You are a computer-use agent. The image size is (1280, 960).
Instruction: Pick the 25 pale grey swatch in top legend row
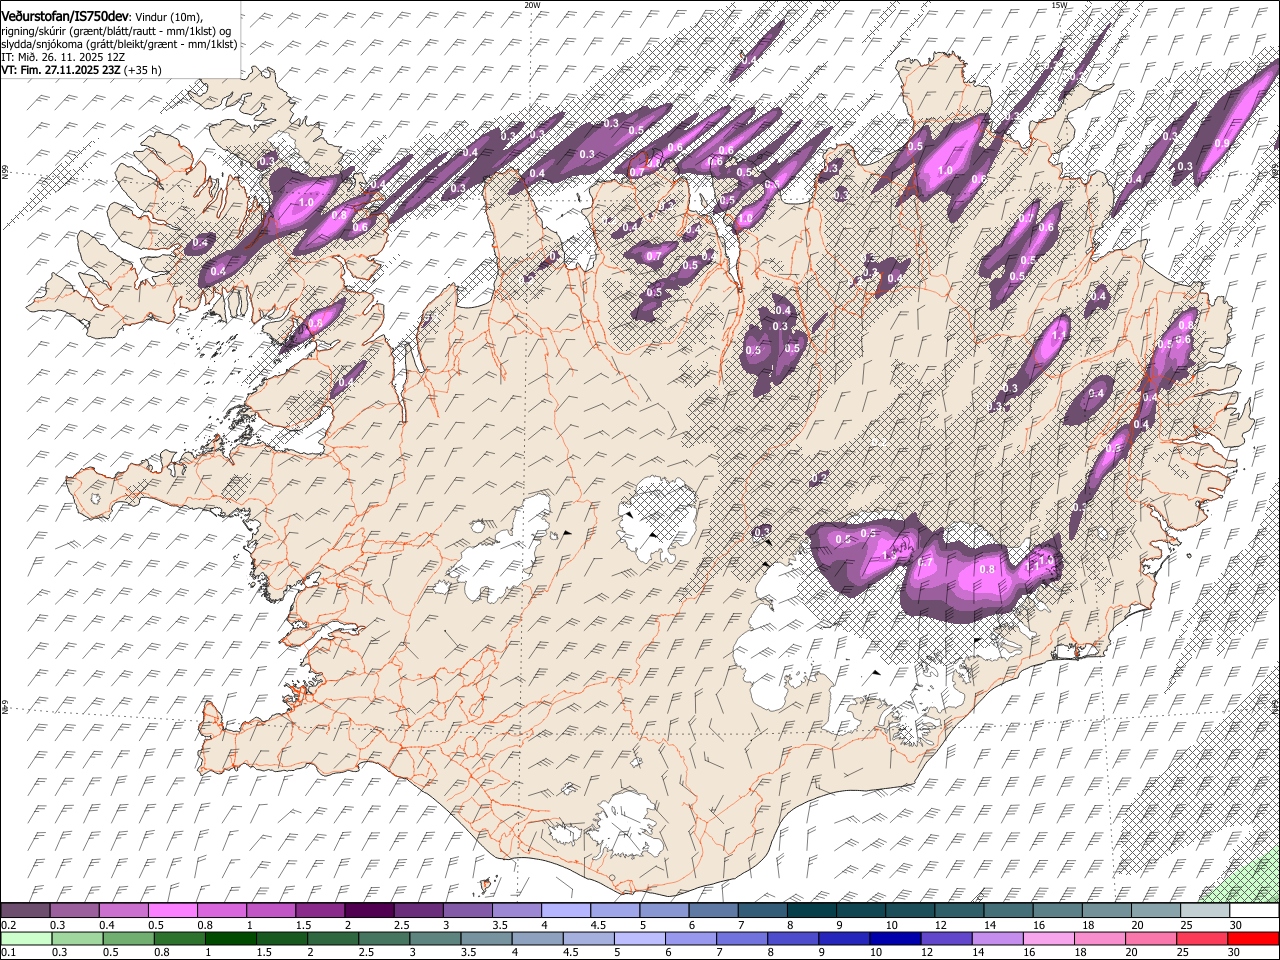1204,911
